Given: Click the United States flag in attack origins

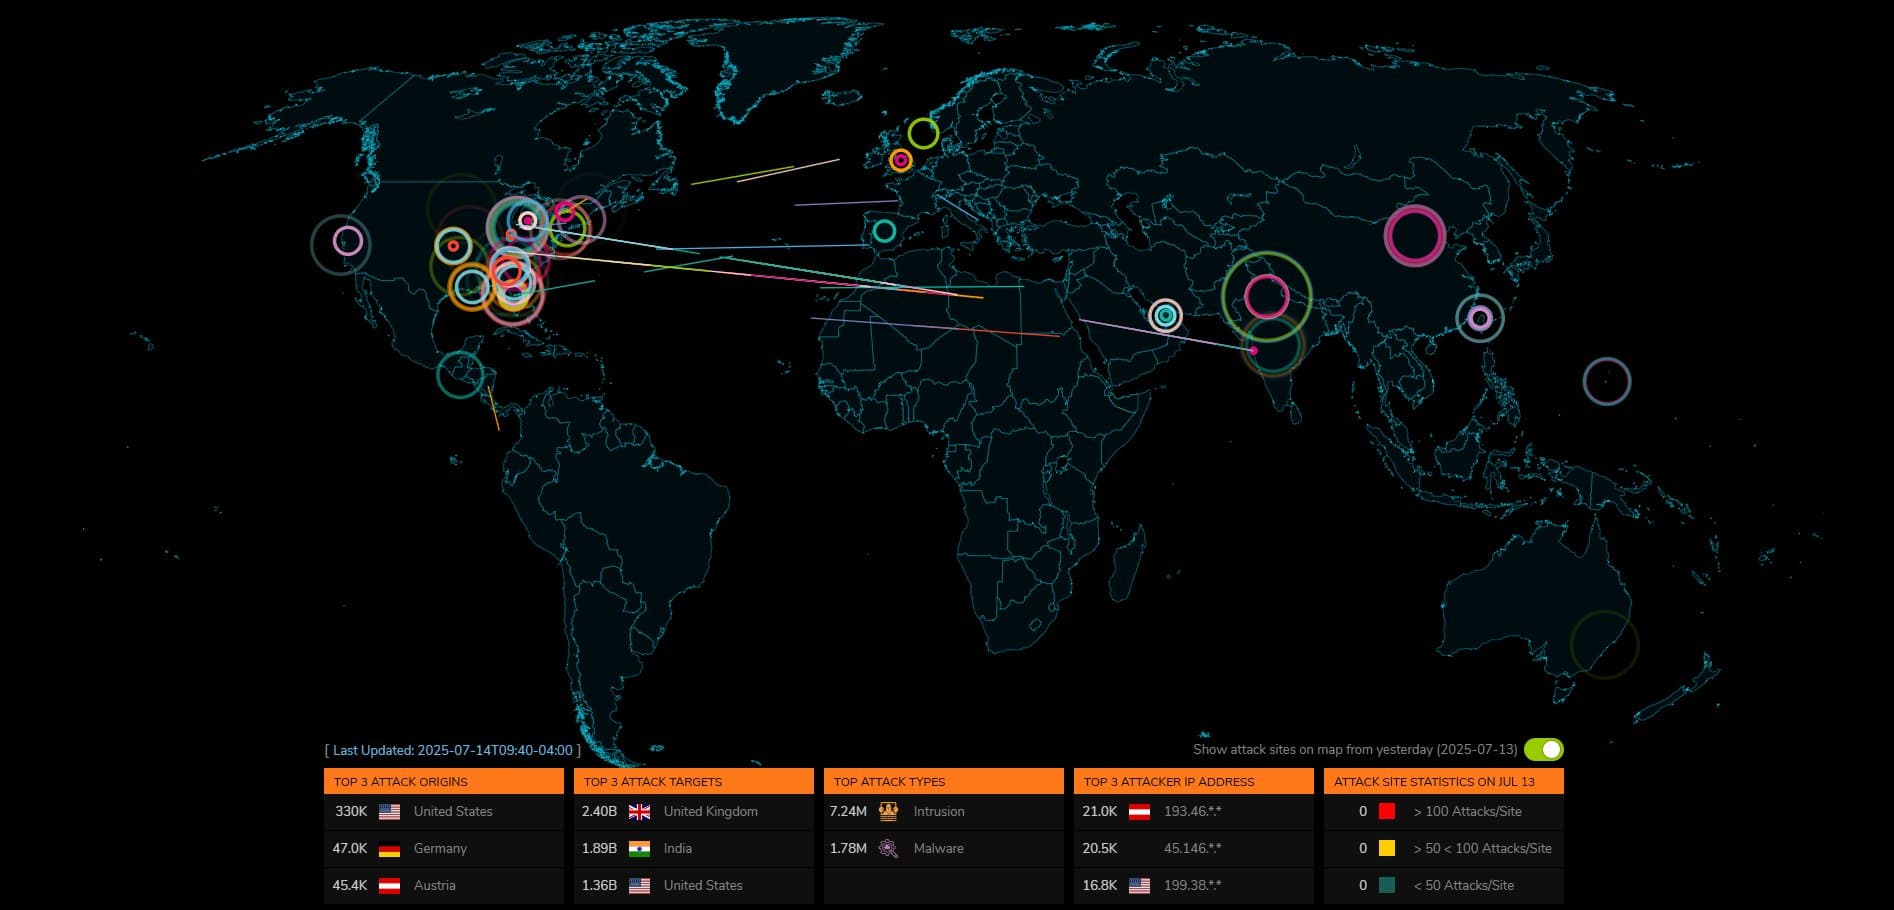Looking at the screenshot, I should tap(389, 812).
